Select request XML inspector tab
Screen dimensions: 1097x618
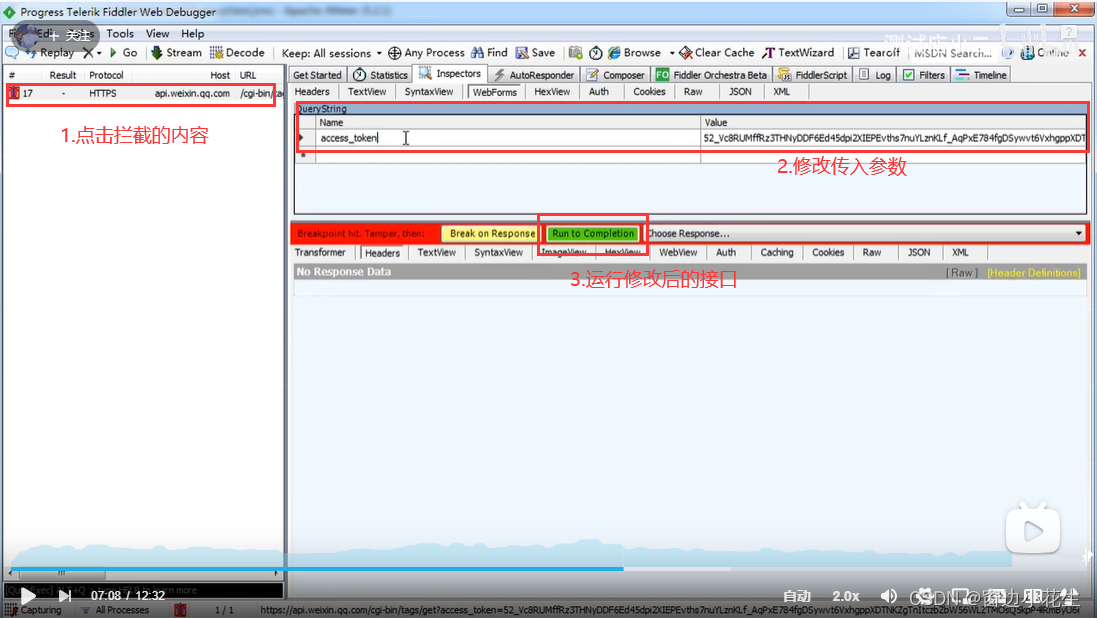[x=781, y=92]
